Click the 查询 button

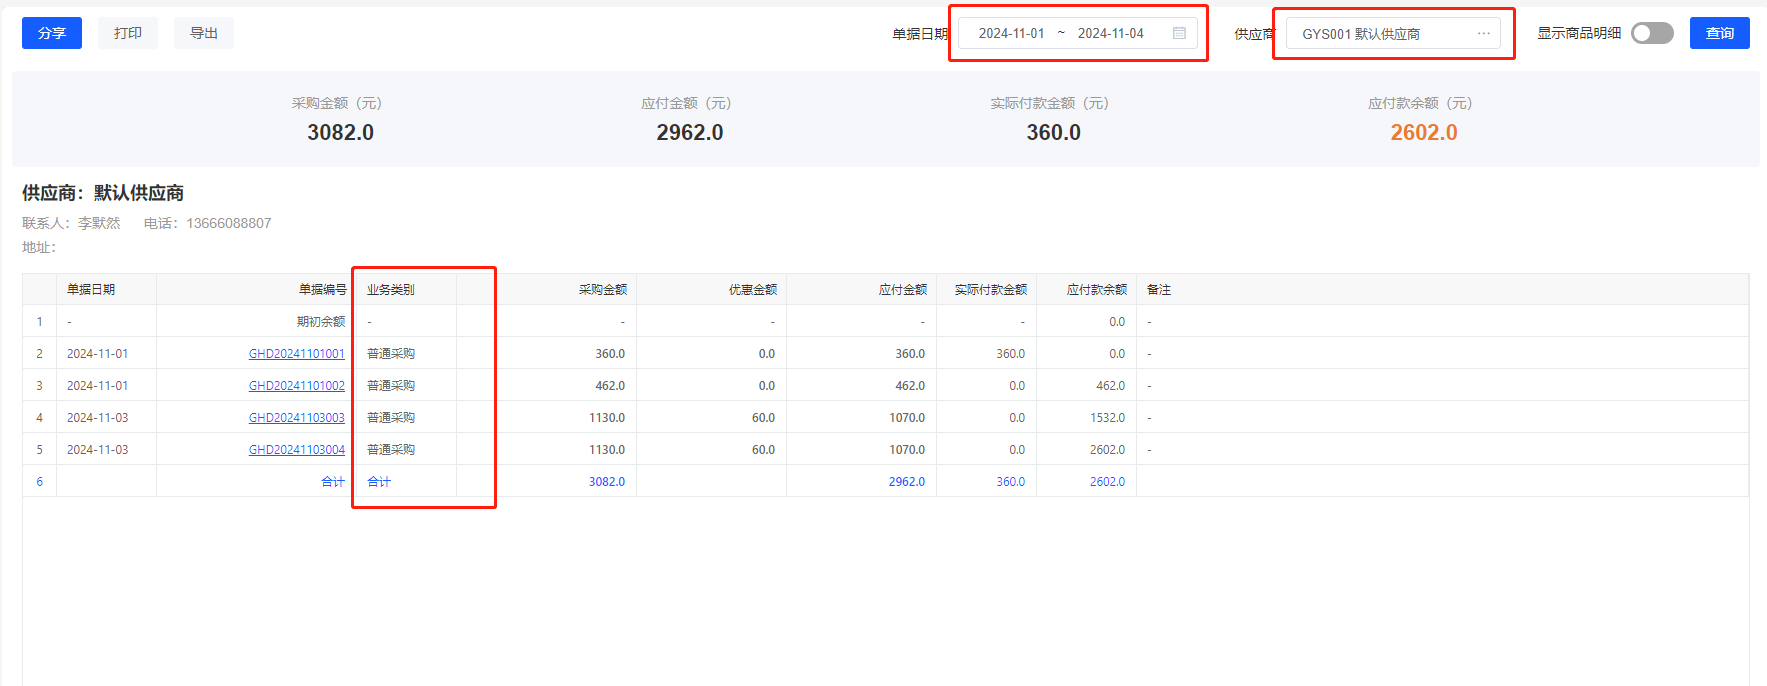click(1719, 33)
